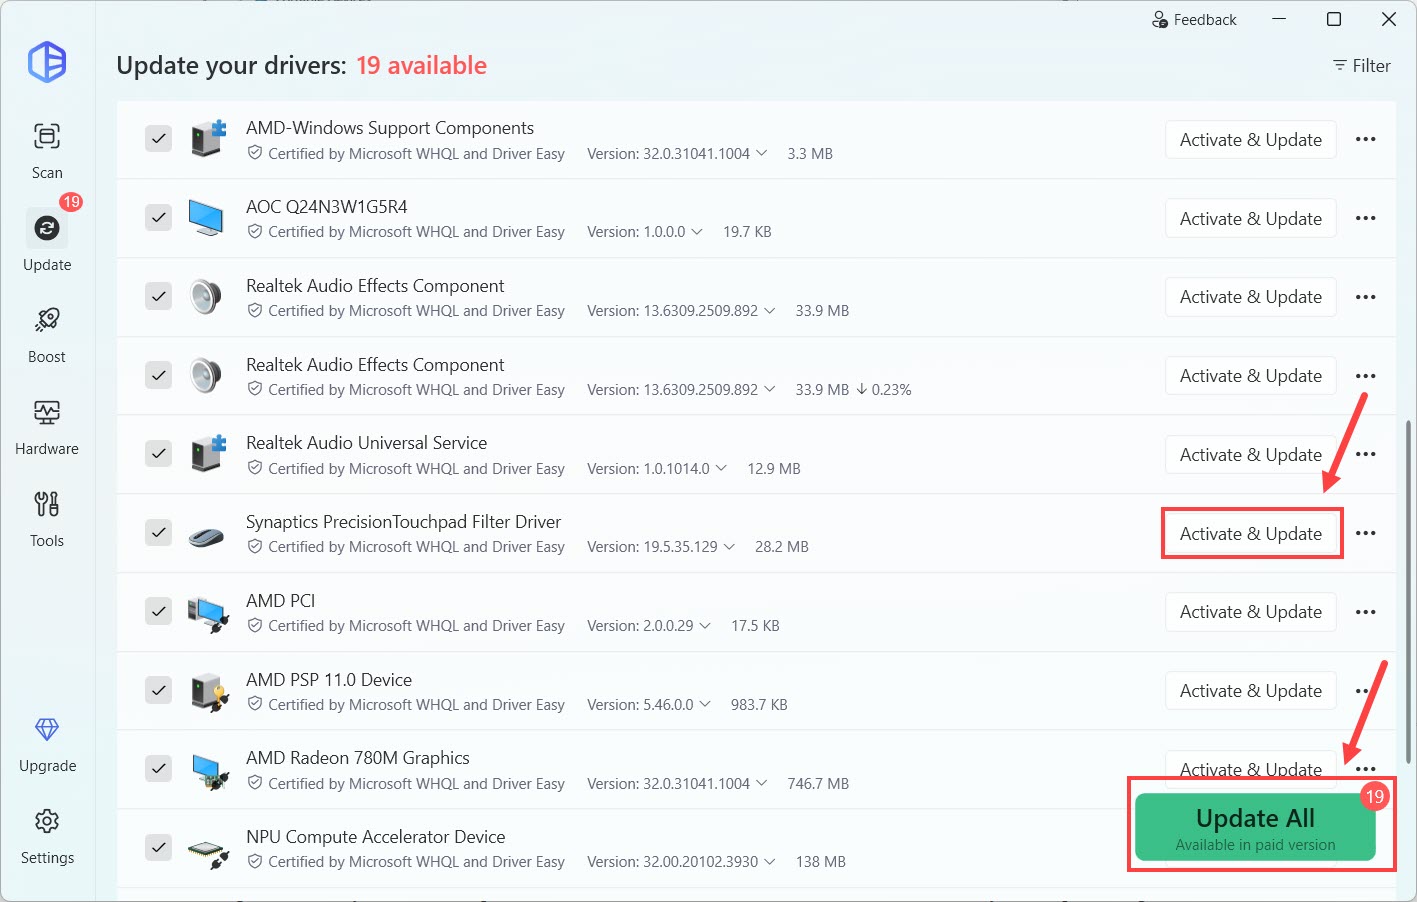Viewport: 1417px width, 902px height.
Task: Click the 0.23% download progress indicator
Action: click(x=884, y=390)
